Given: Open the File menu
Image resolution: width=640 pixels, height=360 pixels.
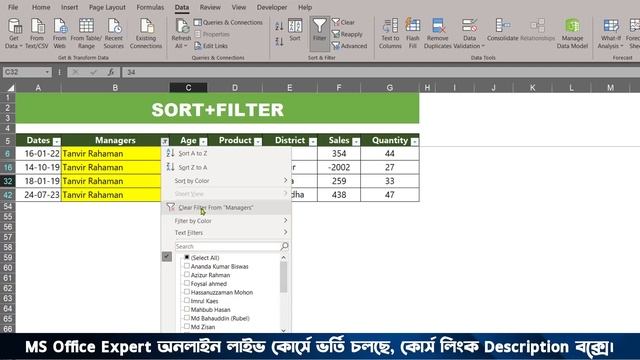Looking at the screenshot, I should 13,7.
